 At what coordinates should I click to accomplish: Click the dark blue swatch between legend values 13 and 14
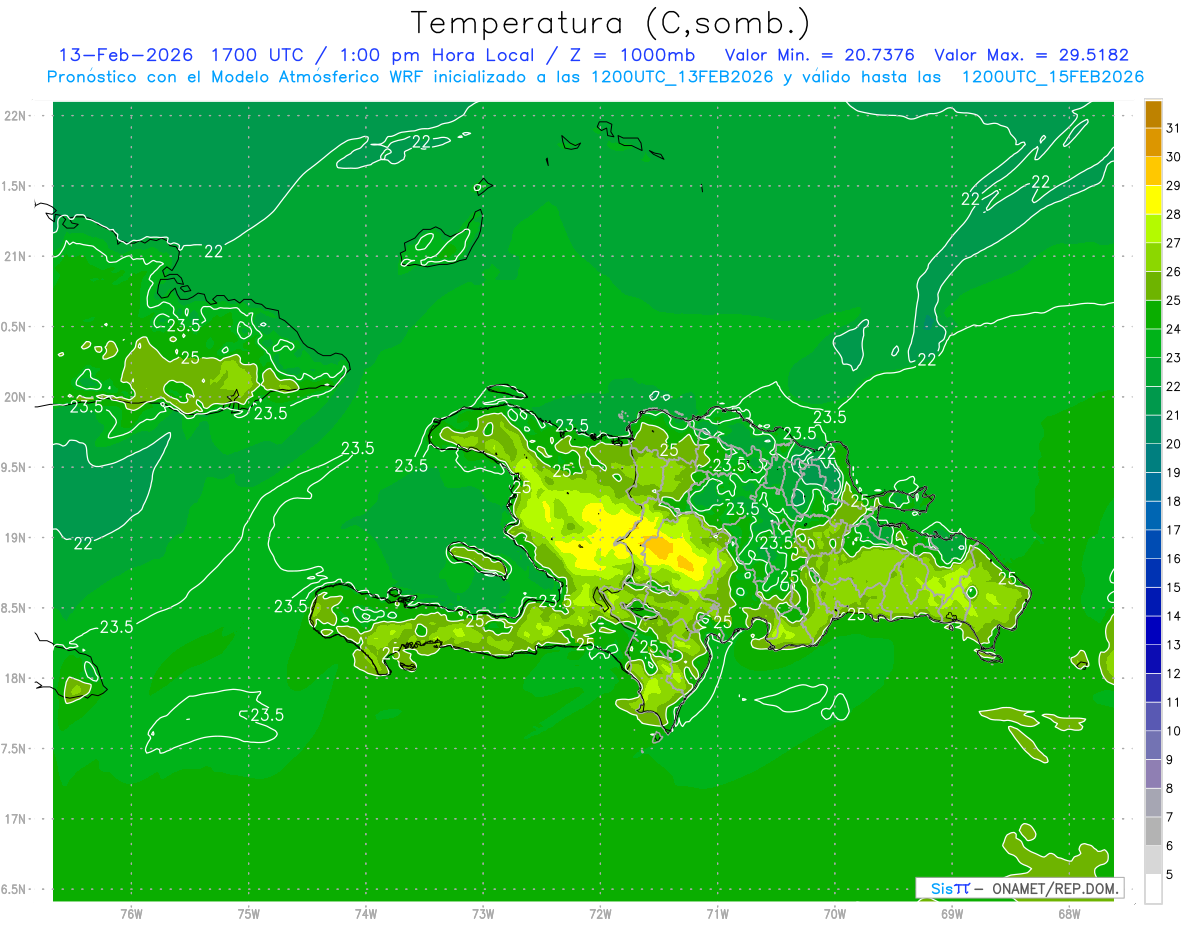tap(1153, 631)
